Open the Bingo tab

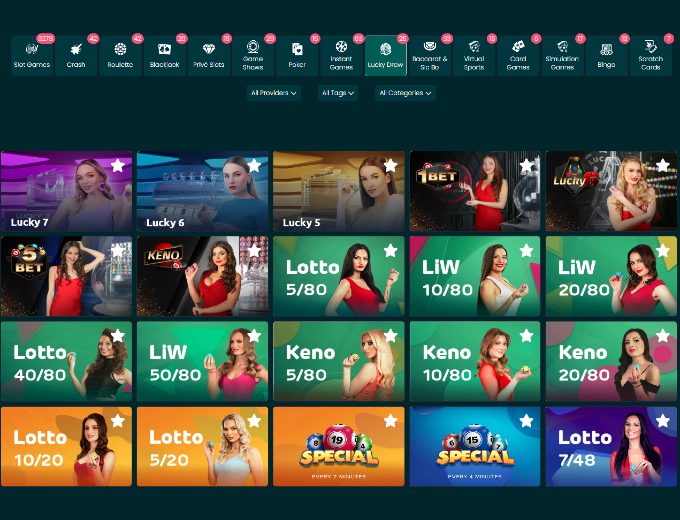pos(607,56)
